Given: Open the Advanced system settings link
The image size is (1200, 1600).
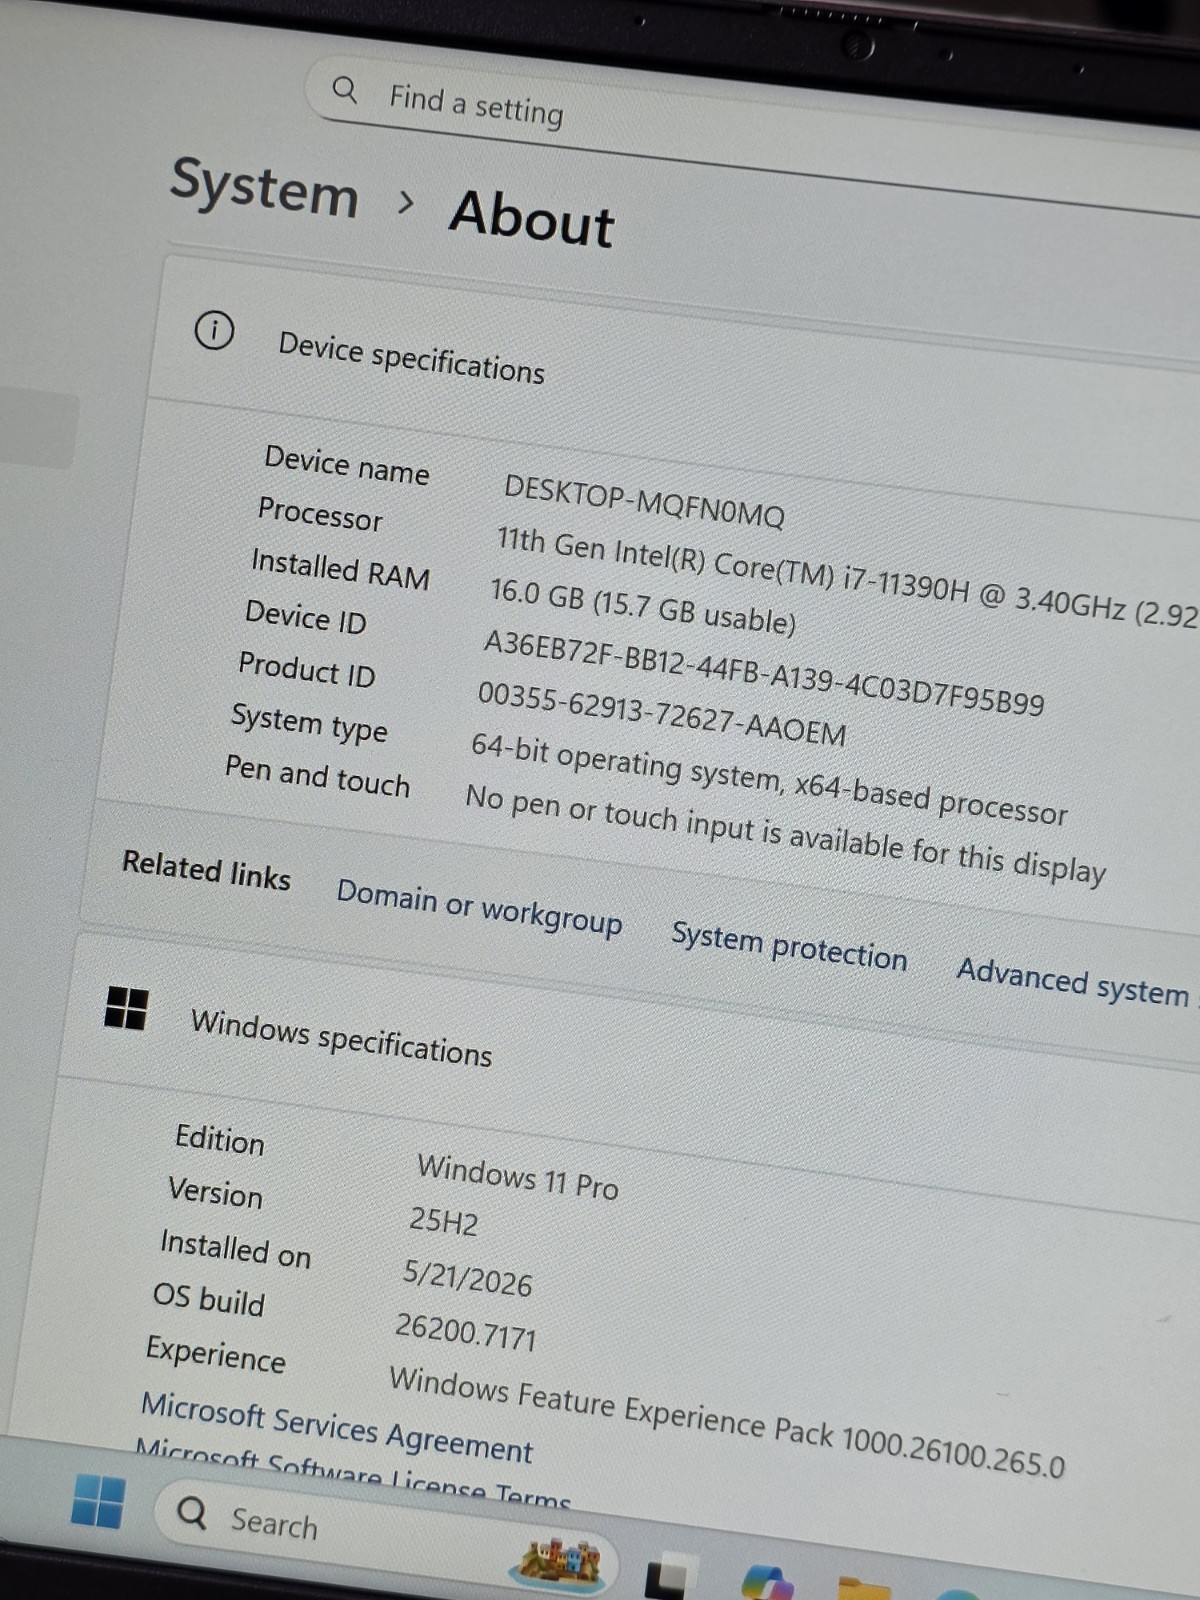Looking at the screenshot, I should [1078, 982].
